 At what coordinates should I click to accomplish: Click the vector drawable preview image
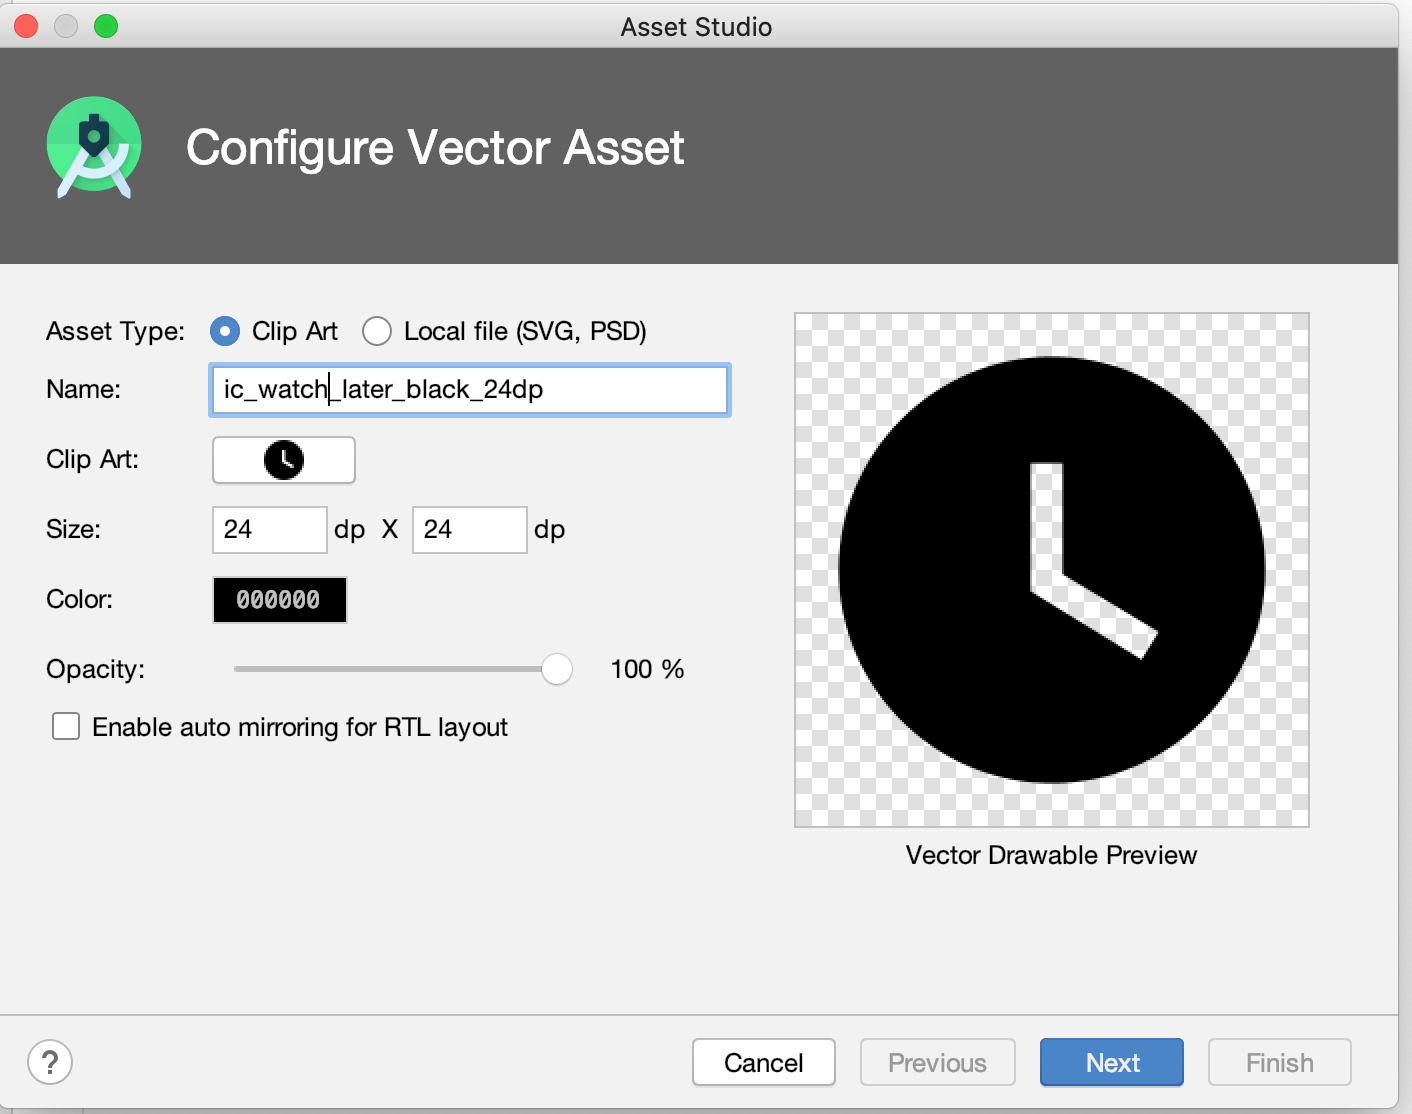(x=1052, y=570)
